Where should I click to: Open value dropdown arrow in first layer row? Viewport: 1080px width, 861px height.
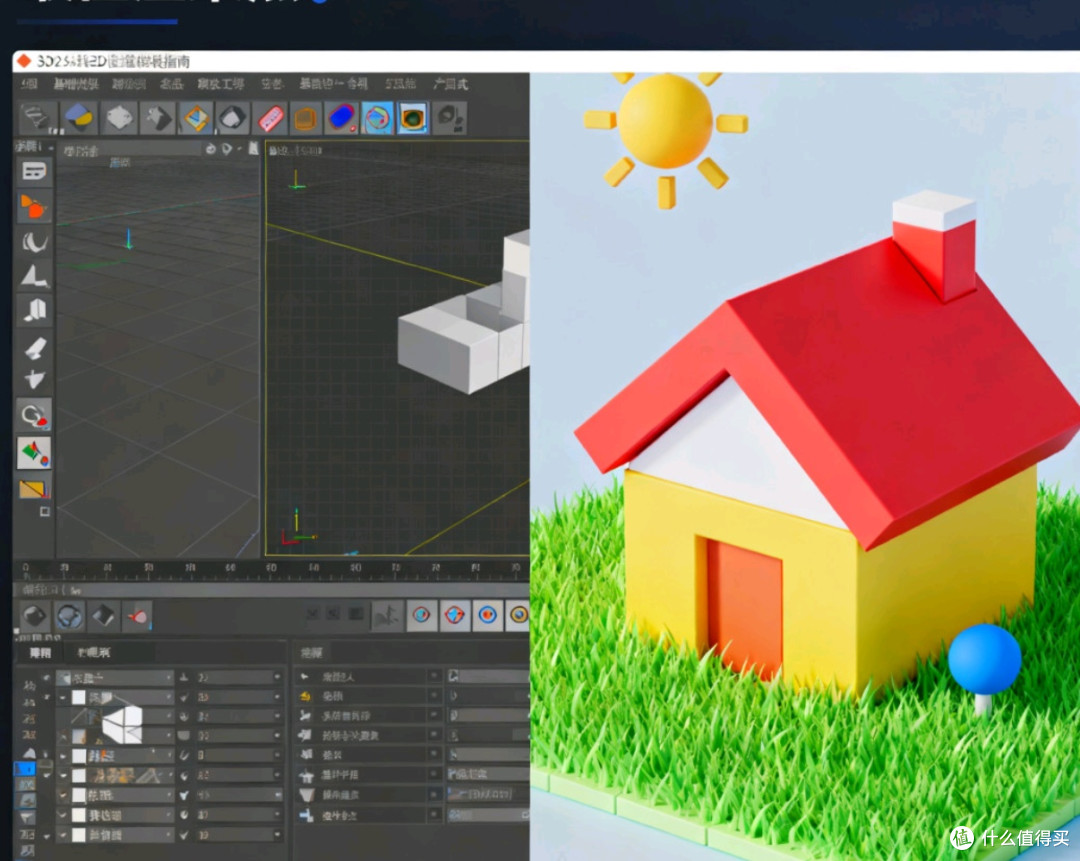277,677
